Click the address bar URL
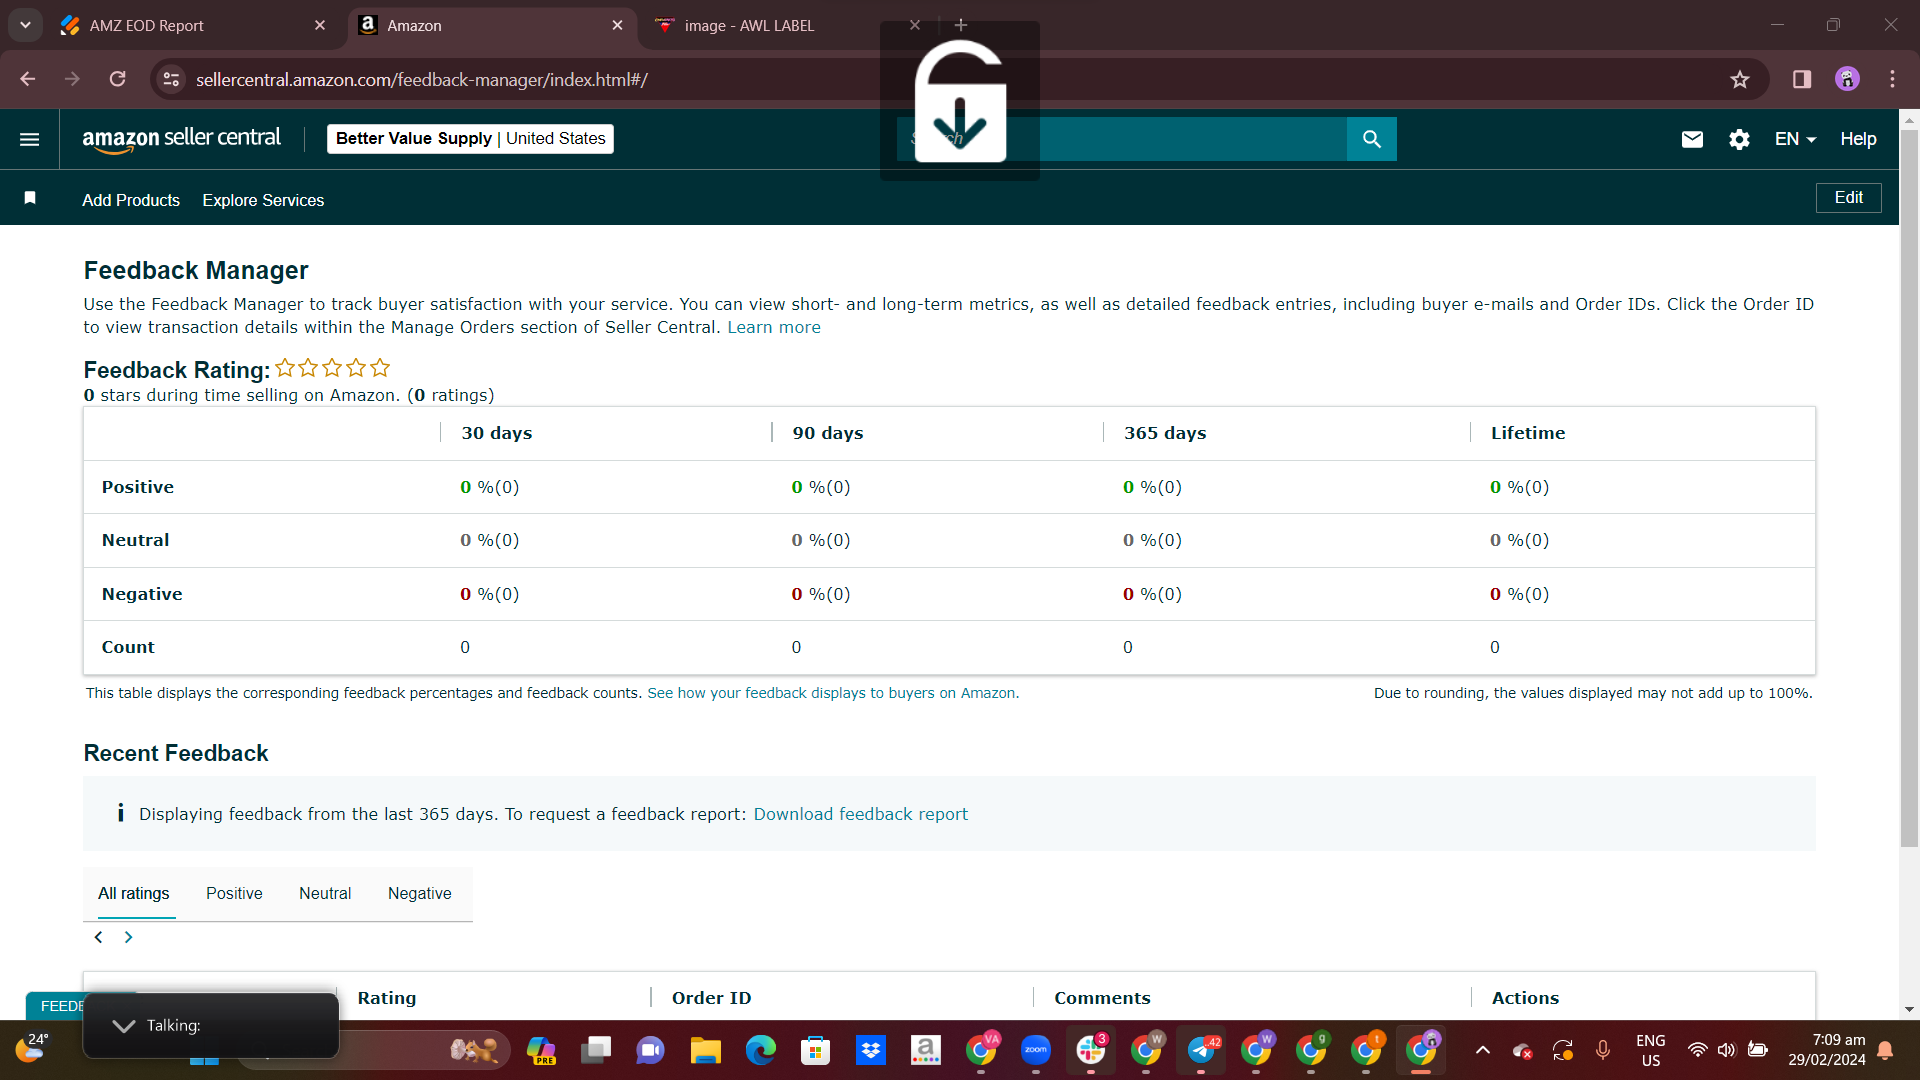 (421, 79)
